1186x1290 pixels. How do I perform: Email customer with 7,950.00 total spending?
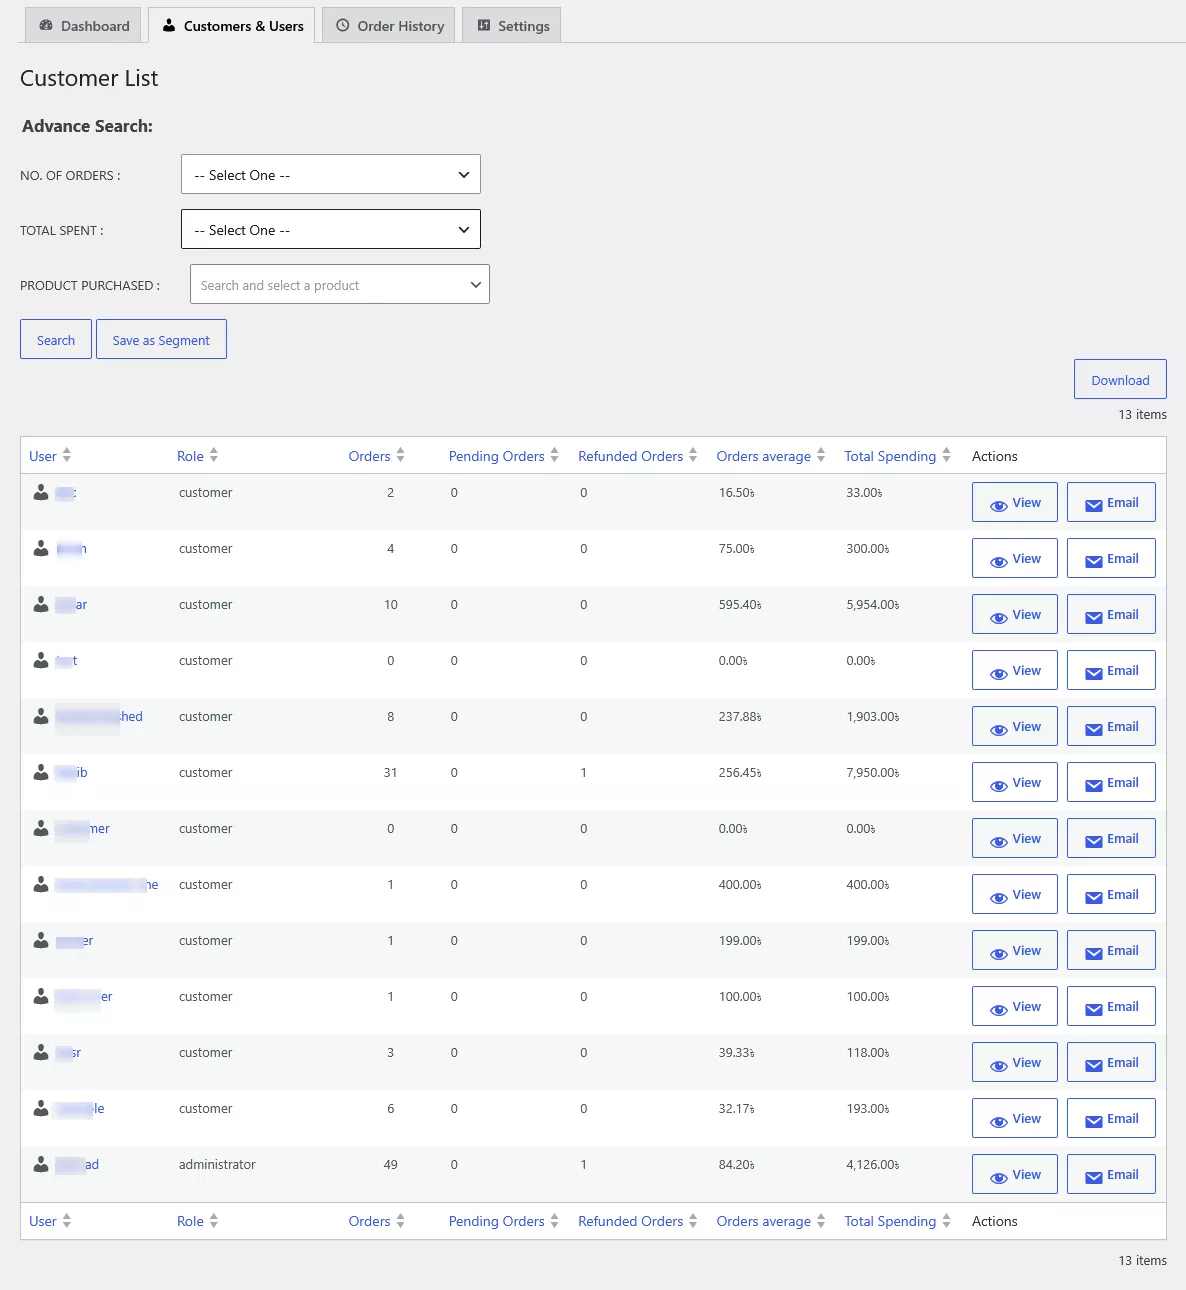tap(1111, 782)
